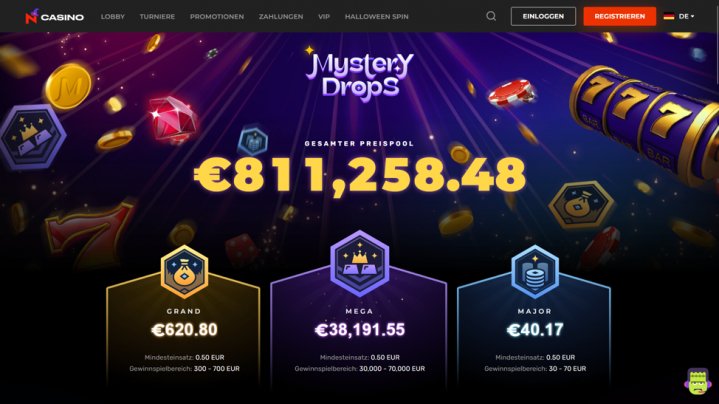
Task: Click the Mega crown hexagon badge
Action: pyautogui.click(x=360, y=263)
